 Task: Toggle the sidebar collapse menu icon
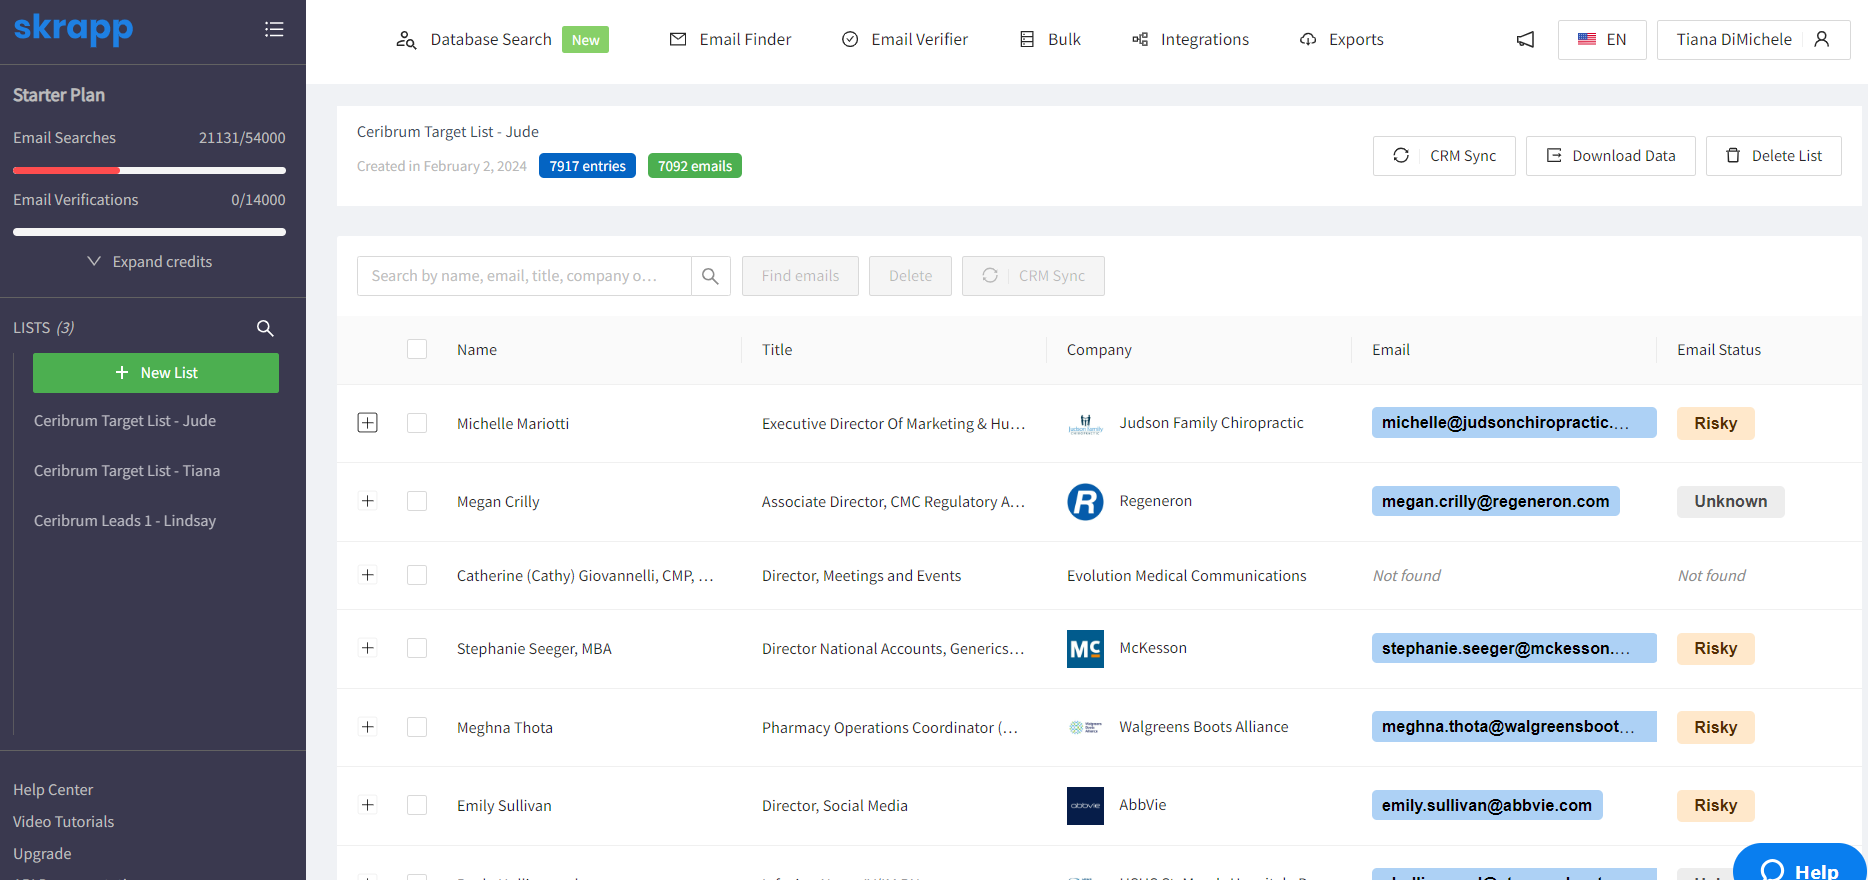[274, 29]
